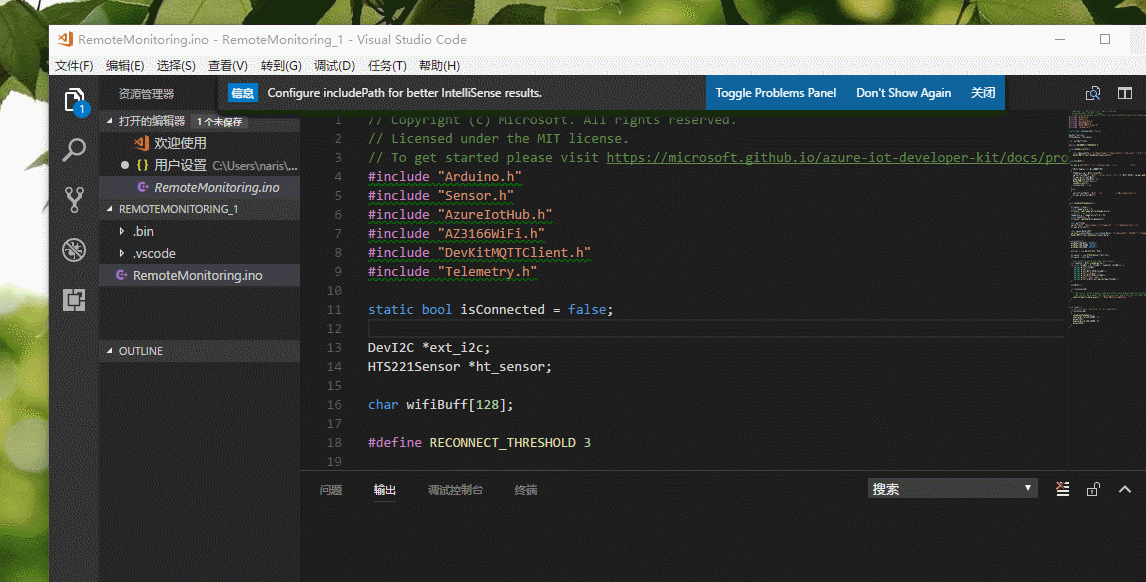Click the globe-shaped icon in the activity bar

click(73, 249)
